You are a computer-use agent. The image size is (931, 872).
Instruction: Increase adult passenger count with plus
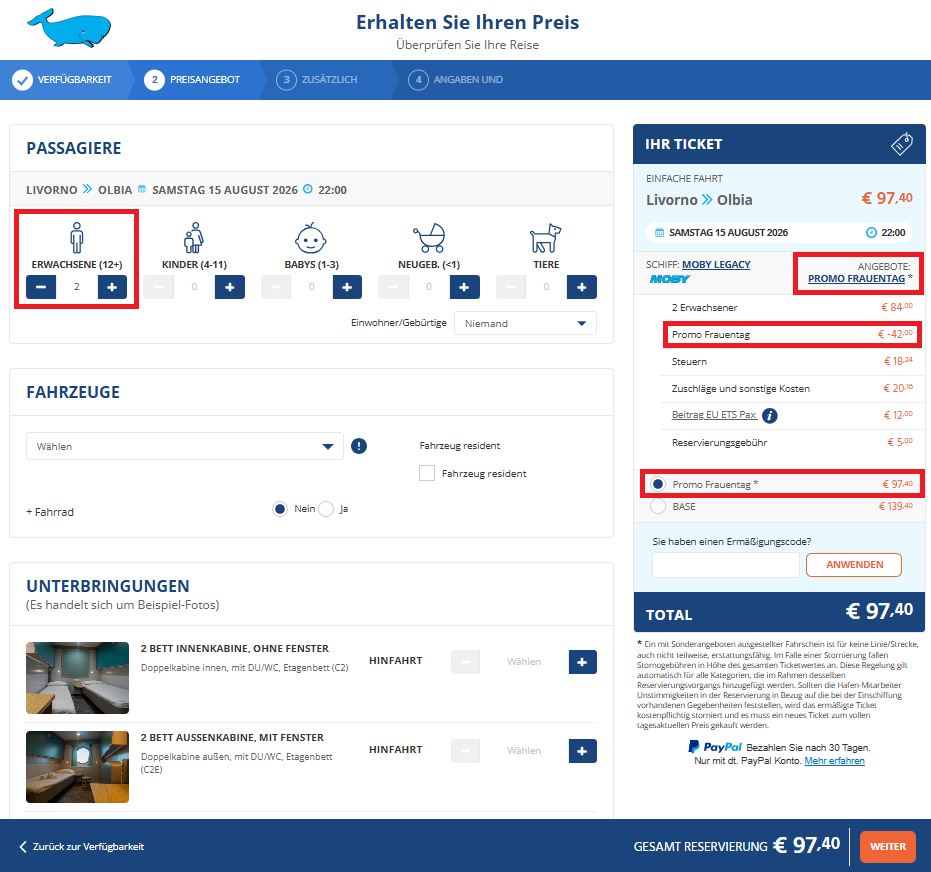pos(112,287)
